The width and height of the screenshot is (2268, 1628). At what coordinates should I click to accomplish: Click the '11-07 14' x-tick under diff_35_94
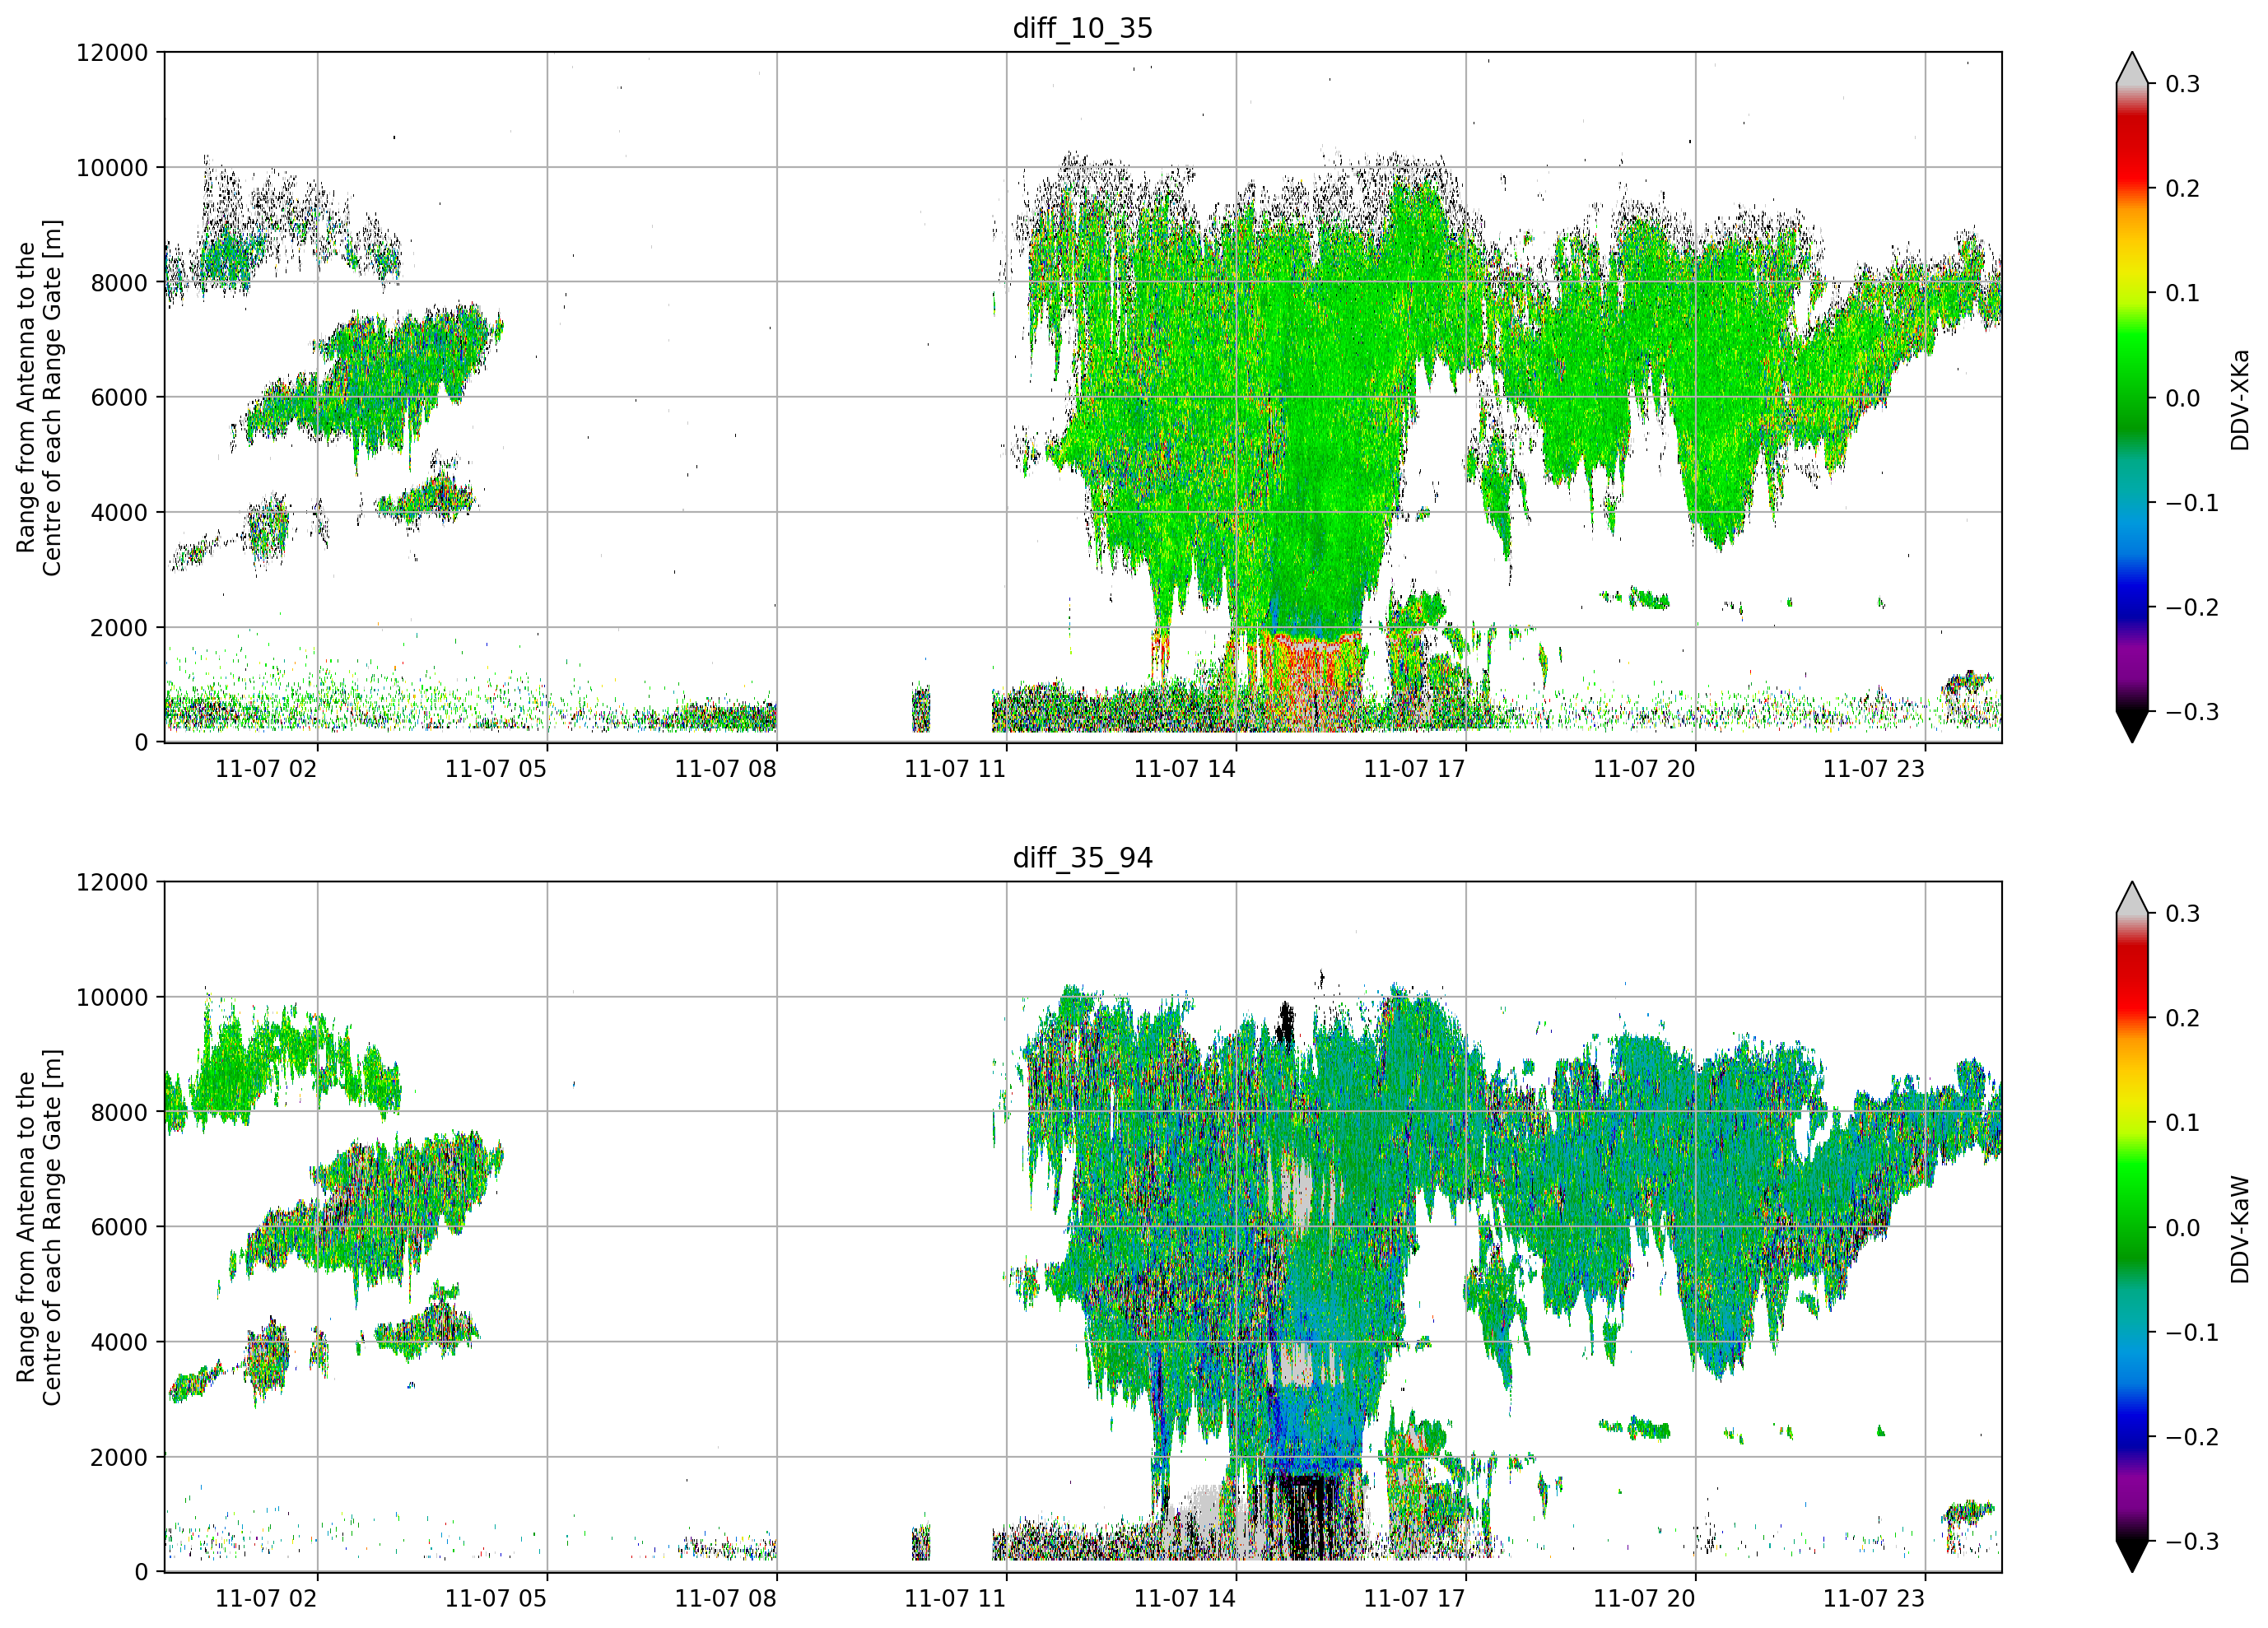pyautogui.click(x=1185, y=1599)
